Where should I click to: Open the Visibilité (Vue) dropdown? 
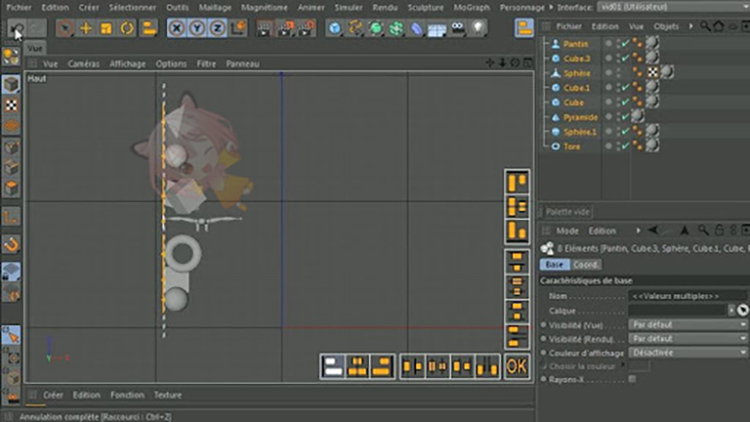coord(688,325)
